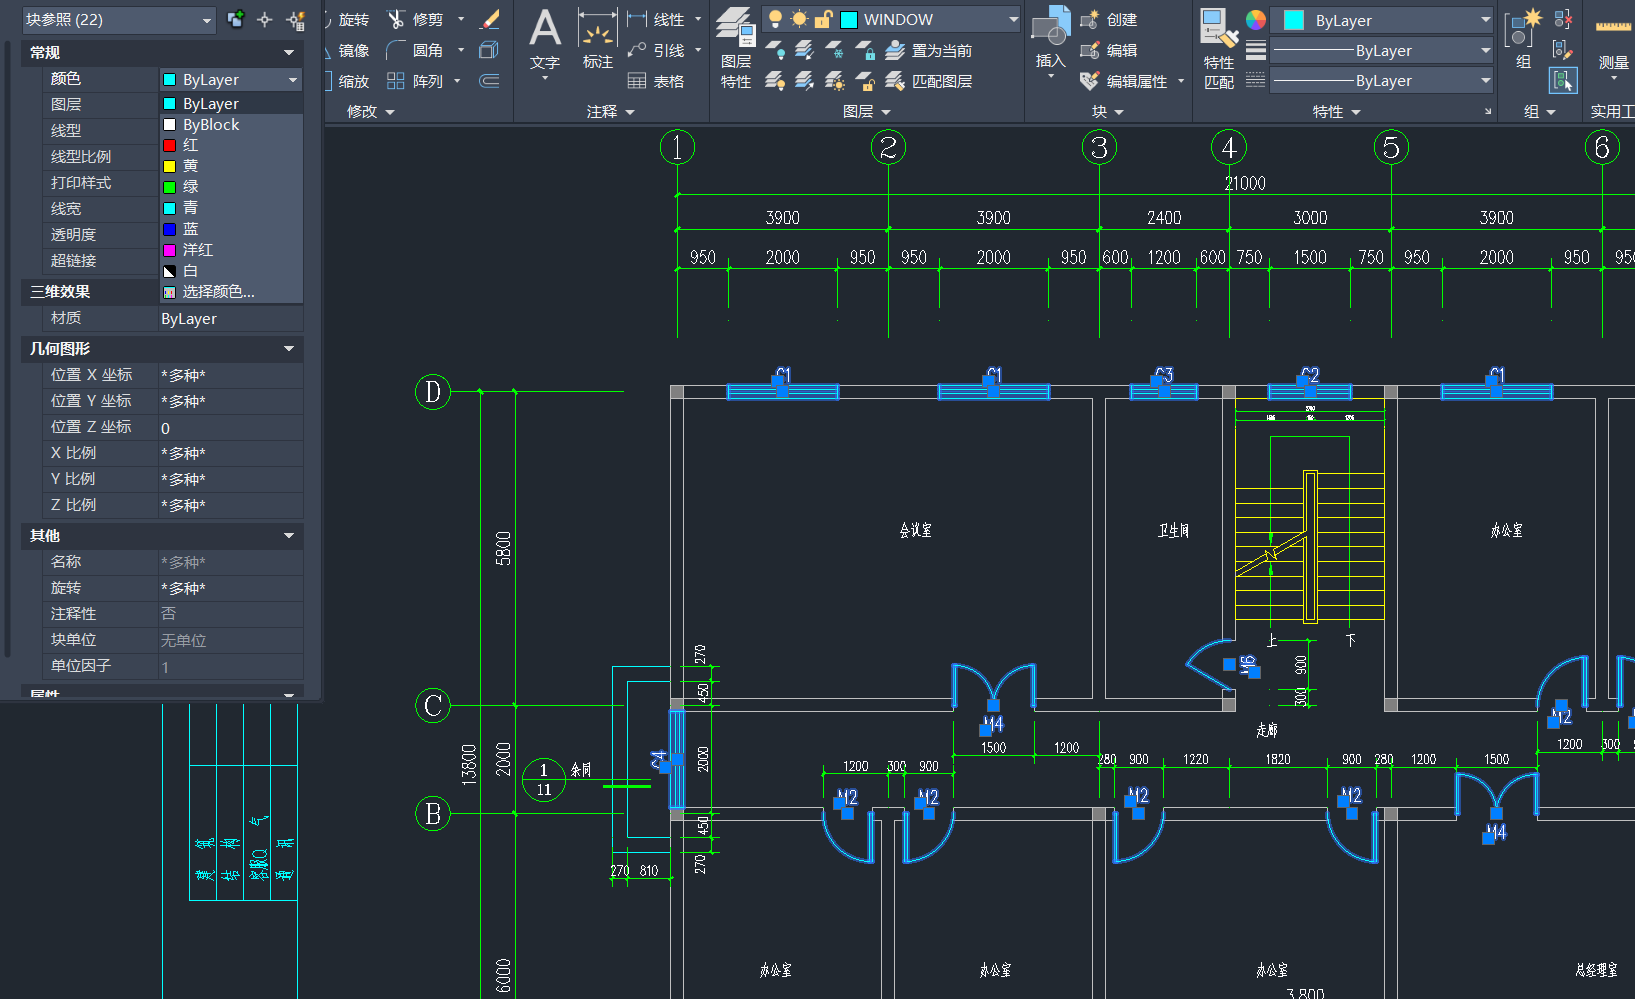Click the Trim (修剪) scissors tool
The width and height of the screenshot is (1635, 999).
[x=397, y=20]
